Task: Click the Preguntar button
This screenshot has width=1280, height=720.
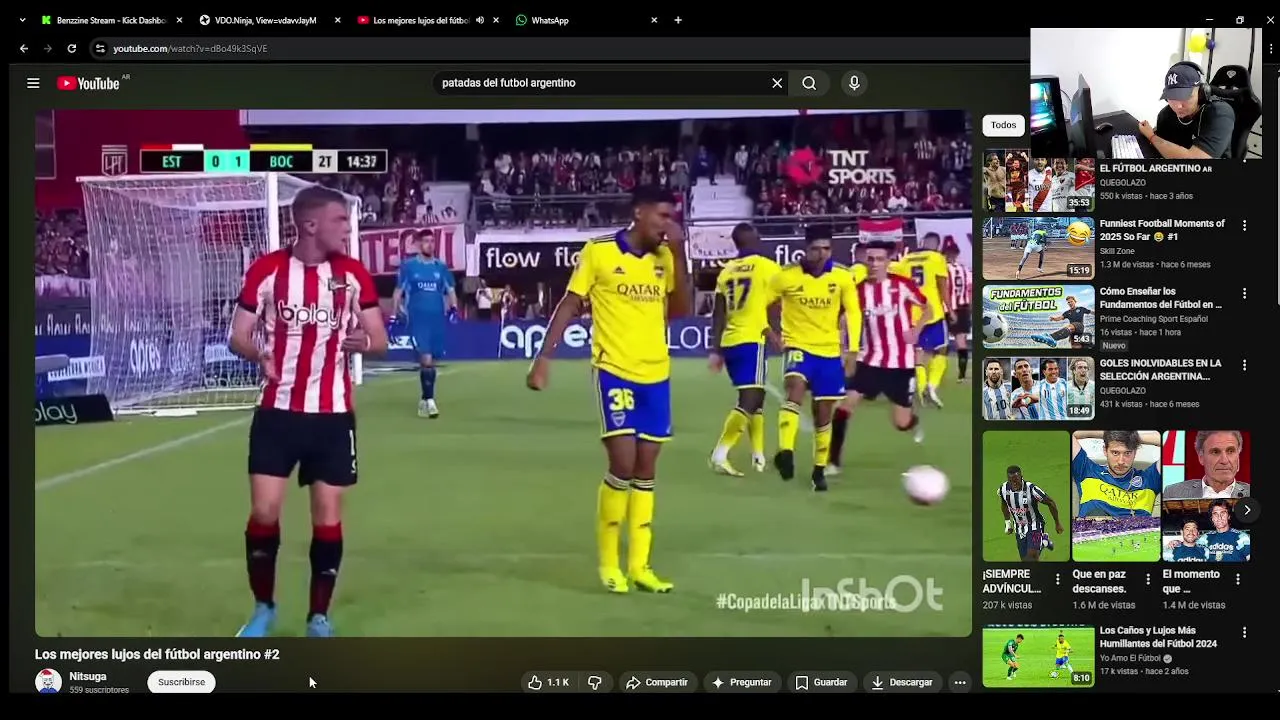Action: point(741,682)
